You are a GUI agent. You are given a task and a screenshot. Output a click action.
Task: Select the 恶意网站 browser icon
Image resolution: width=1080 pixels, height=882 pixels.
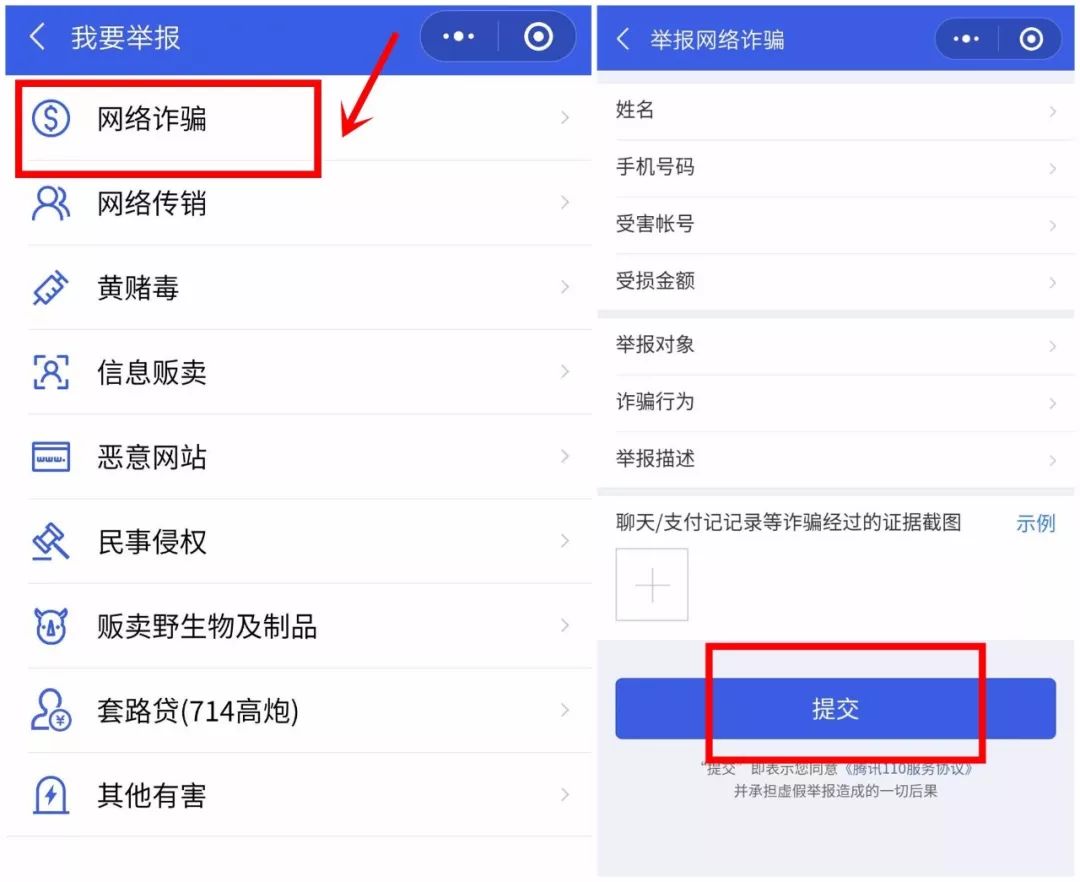click(49, 457)
